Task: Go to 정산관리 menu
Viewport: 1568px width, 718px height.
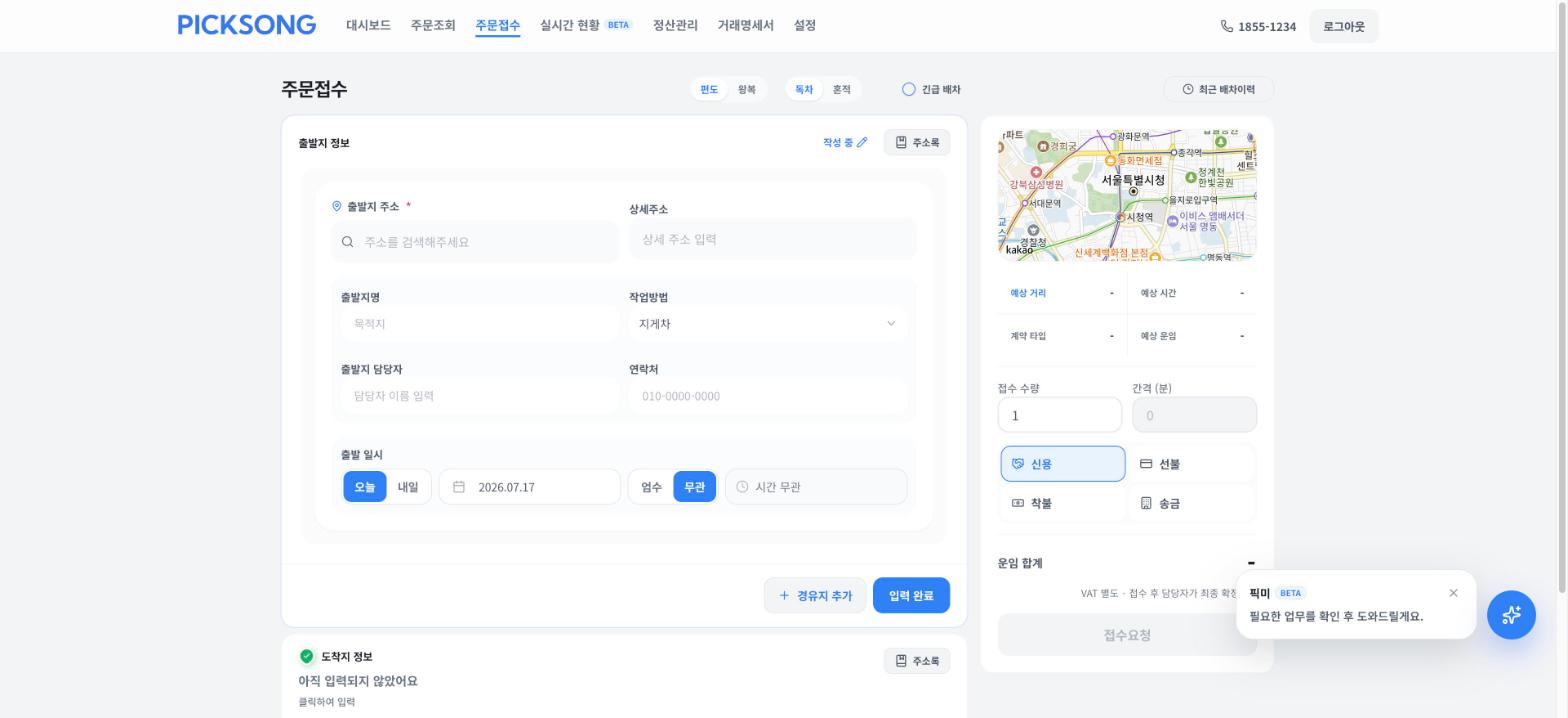Action: (x=675, y=25)
